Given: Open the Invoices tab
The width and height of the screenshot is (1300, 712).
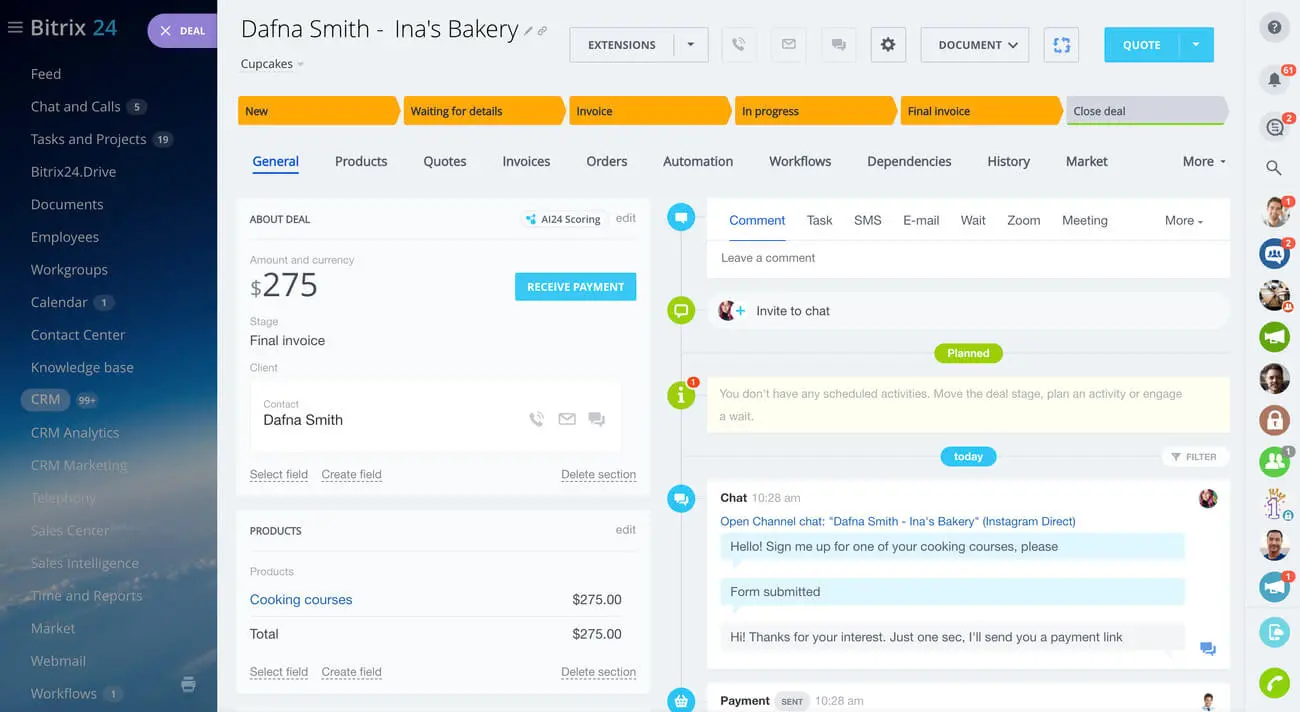Looking at the screenshot, I should tap(526, 161).
